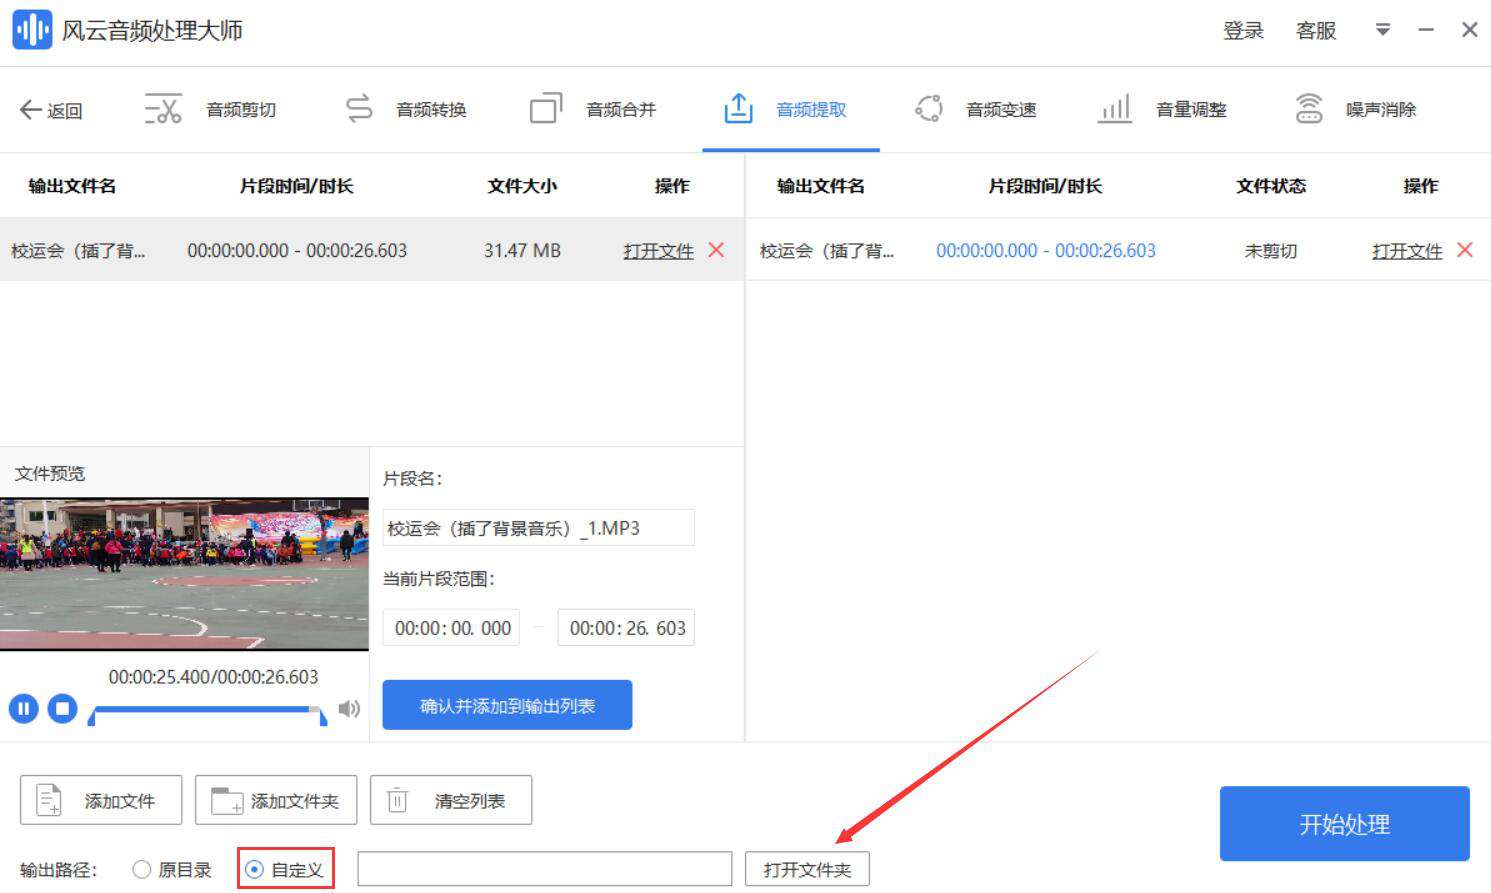This screenshot has width=1491, height=893.
Task: Click the 开始处理 button
Action: point(1344,824)
